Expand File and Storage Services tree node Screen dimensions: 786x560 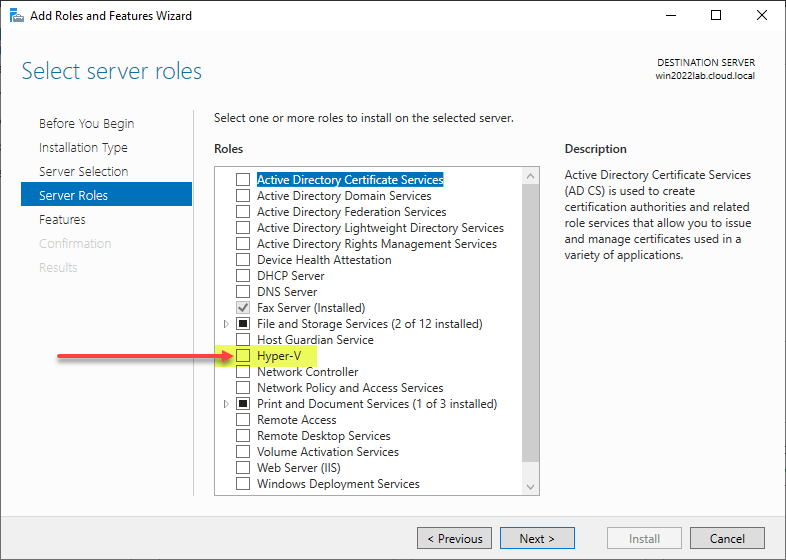click(x=226, y=324)
